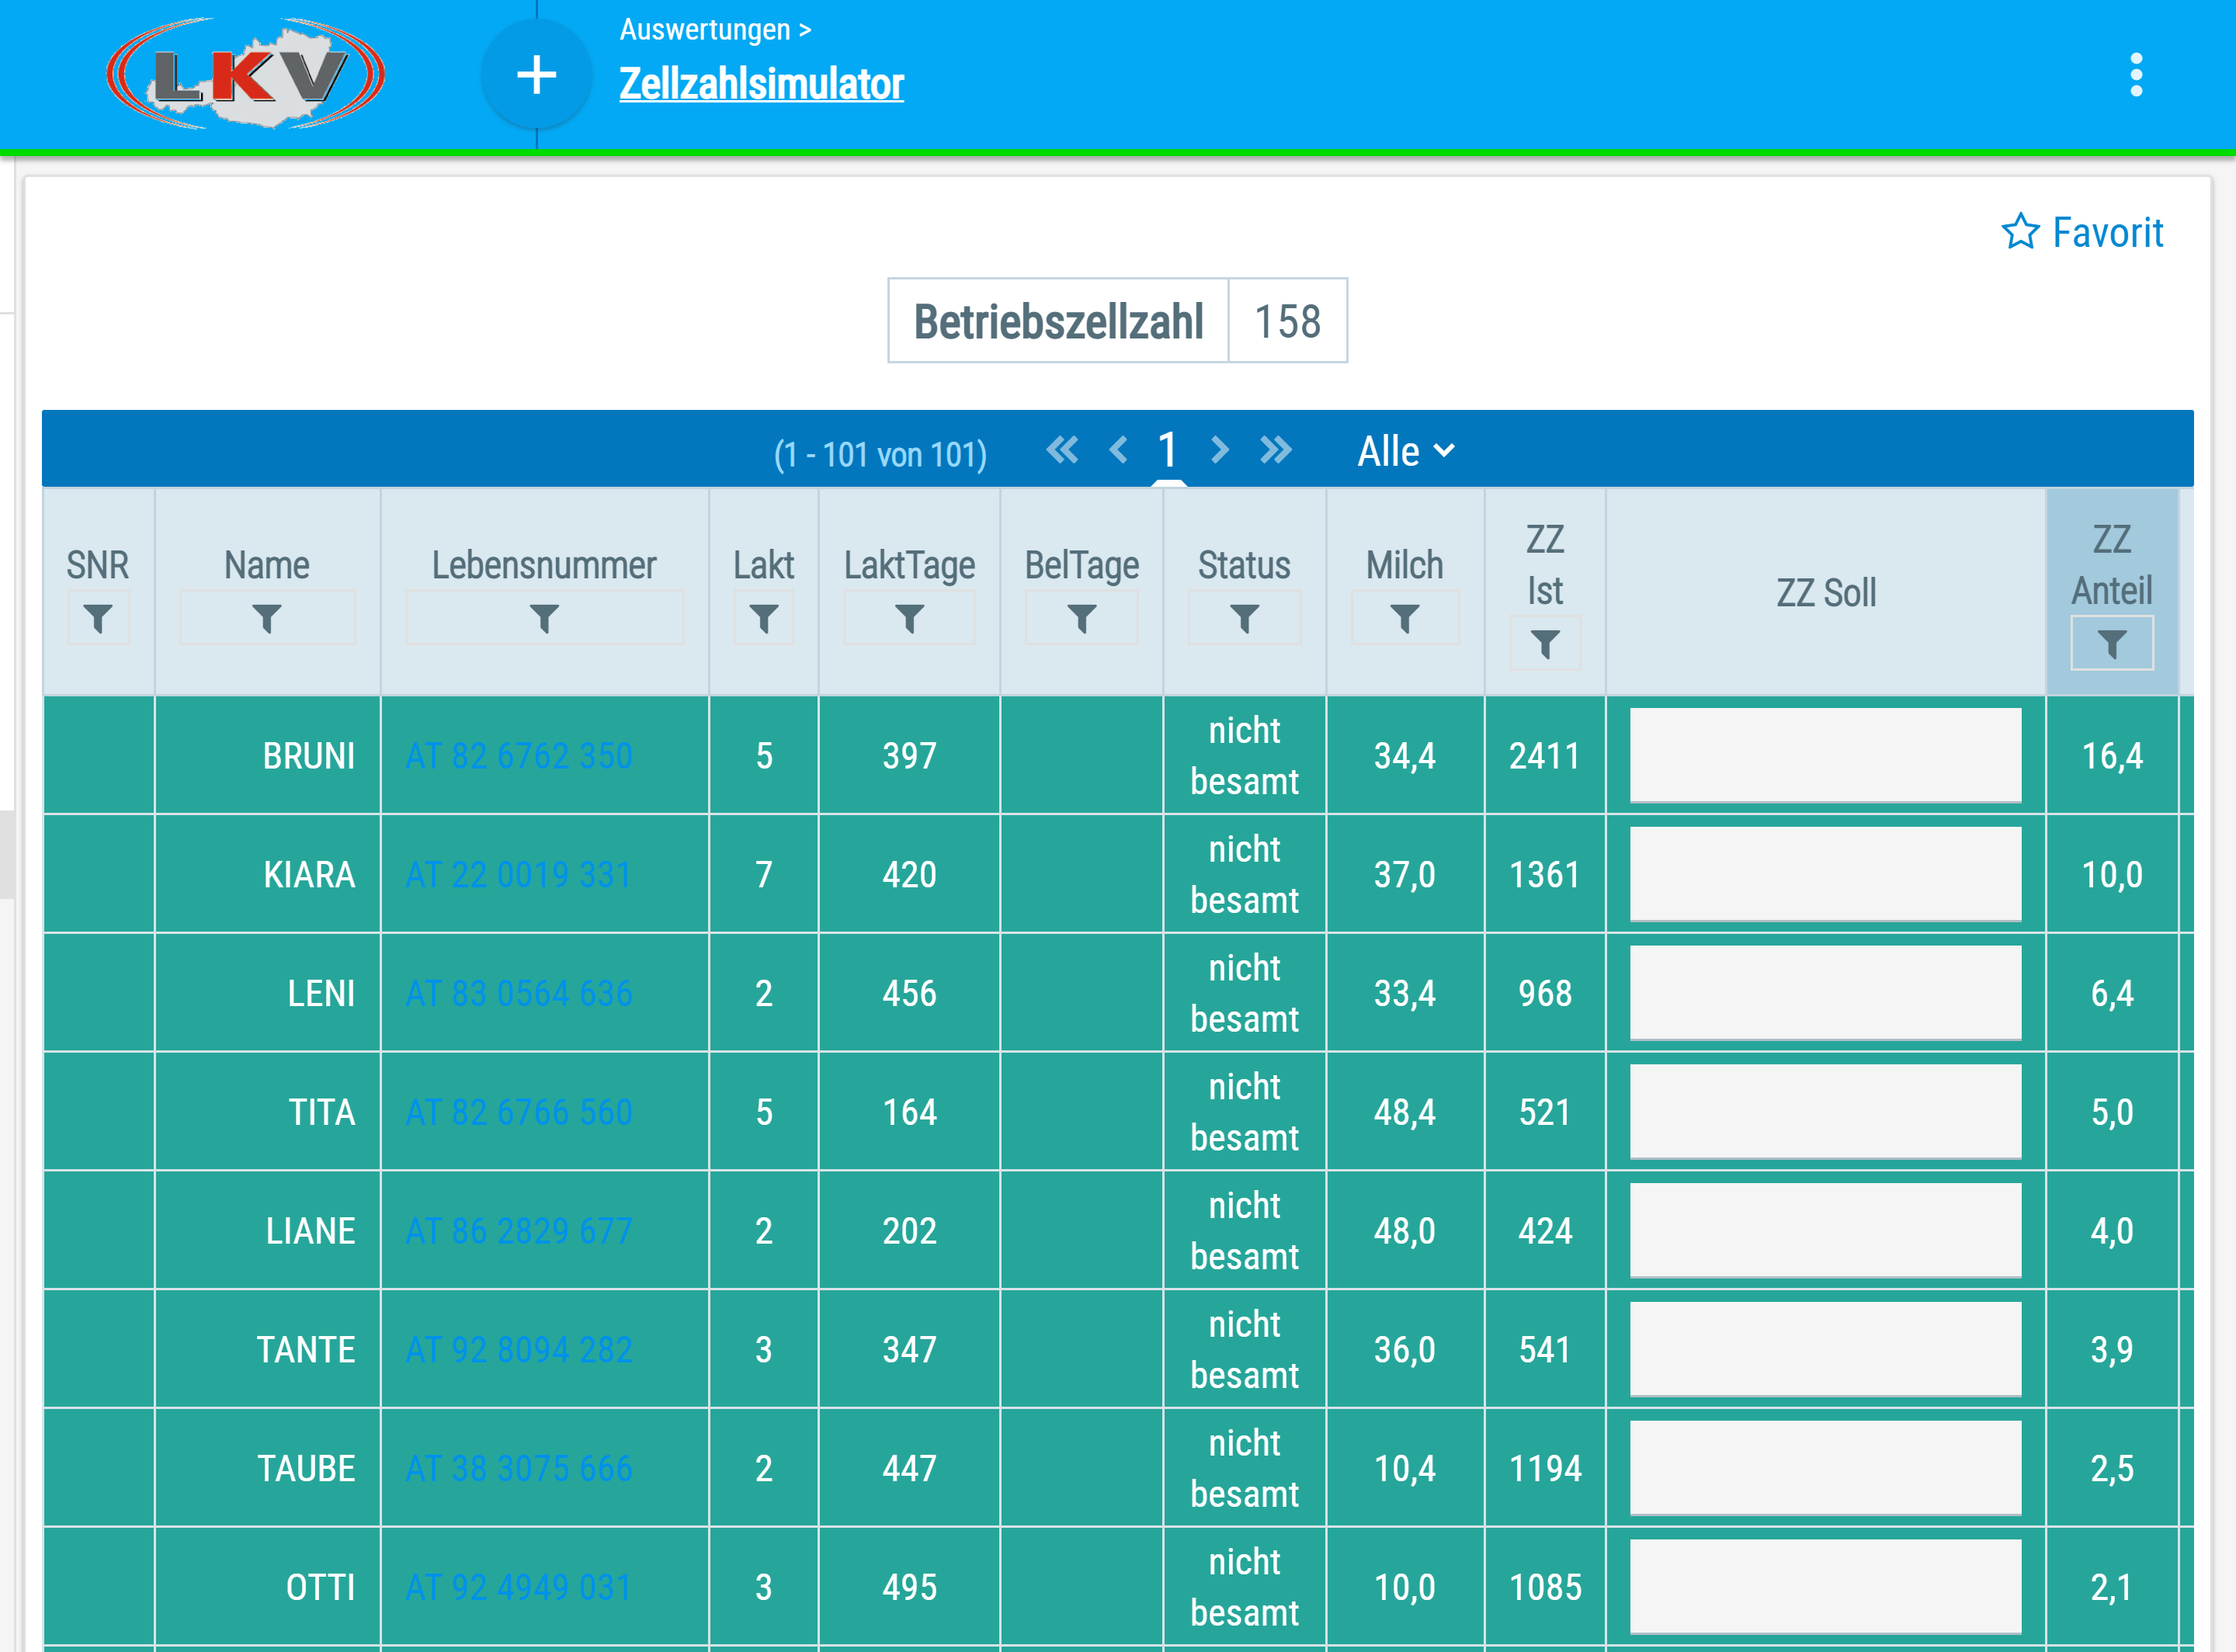Jump to the first page
The width and height of the screenshot is (2236, 1652).
pyautogui.click(x=1062, y=450)
